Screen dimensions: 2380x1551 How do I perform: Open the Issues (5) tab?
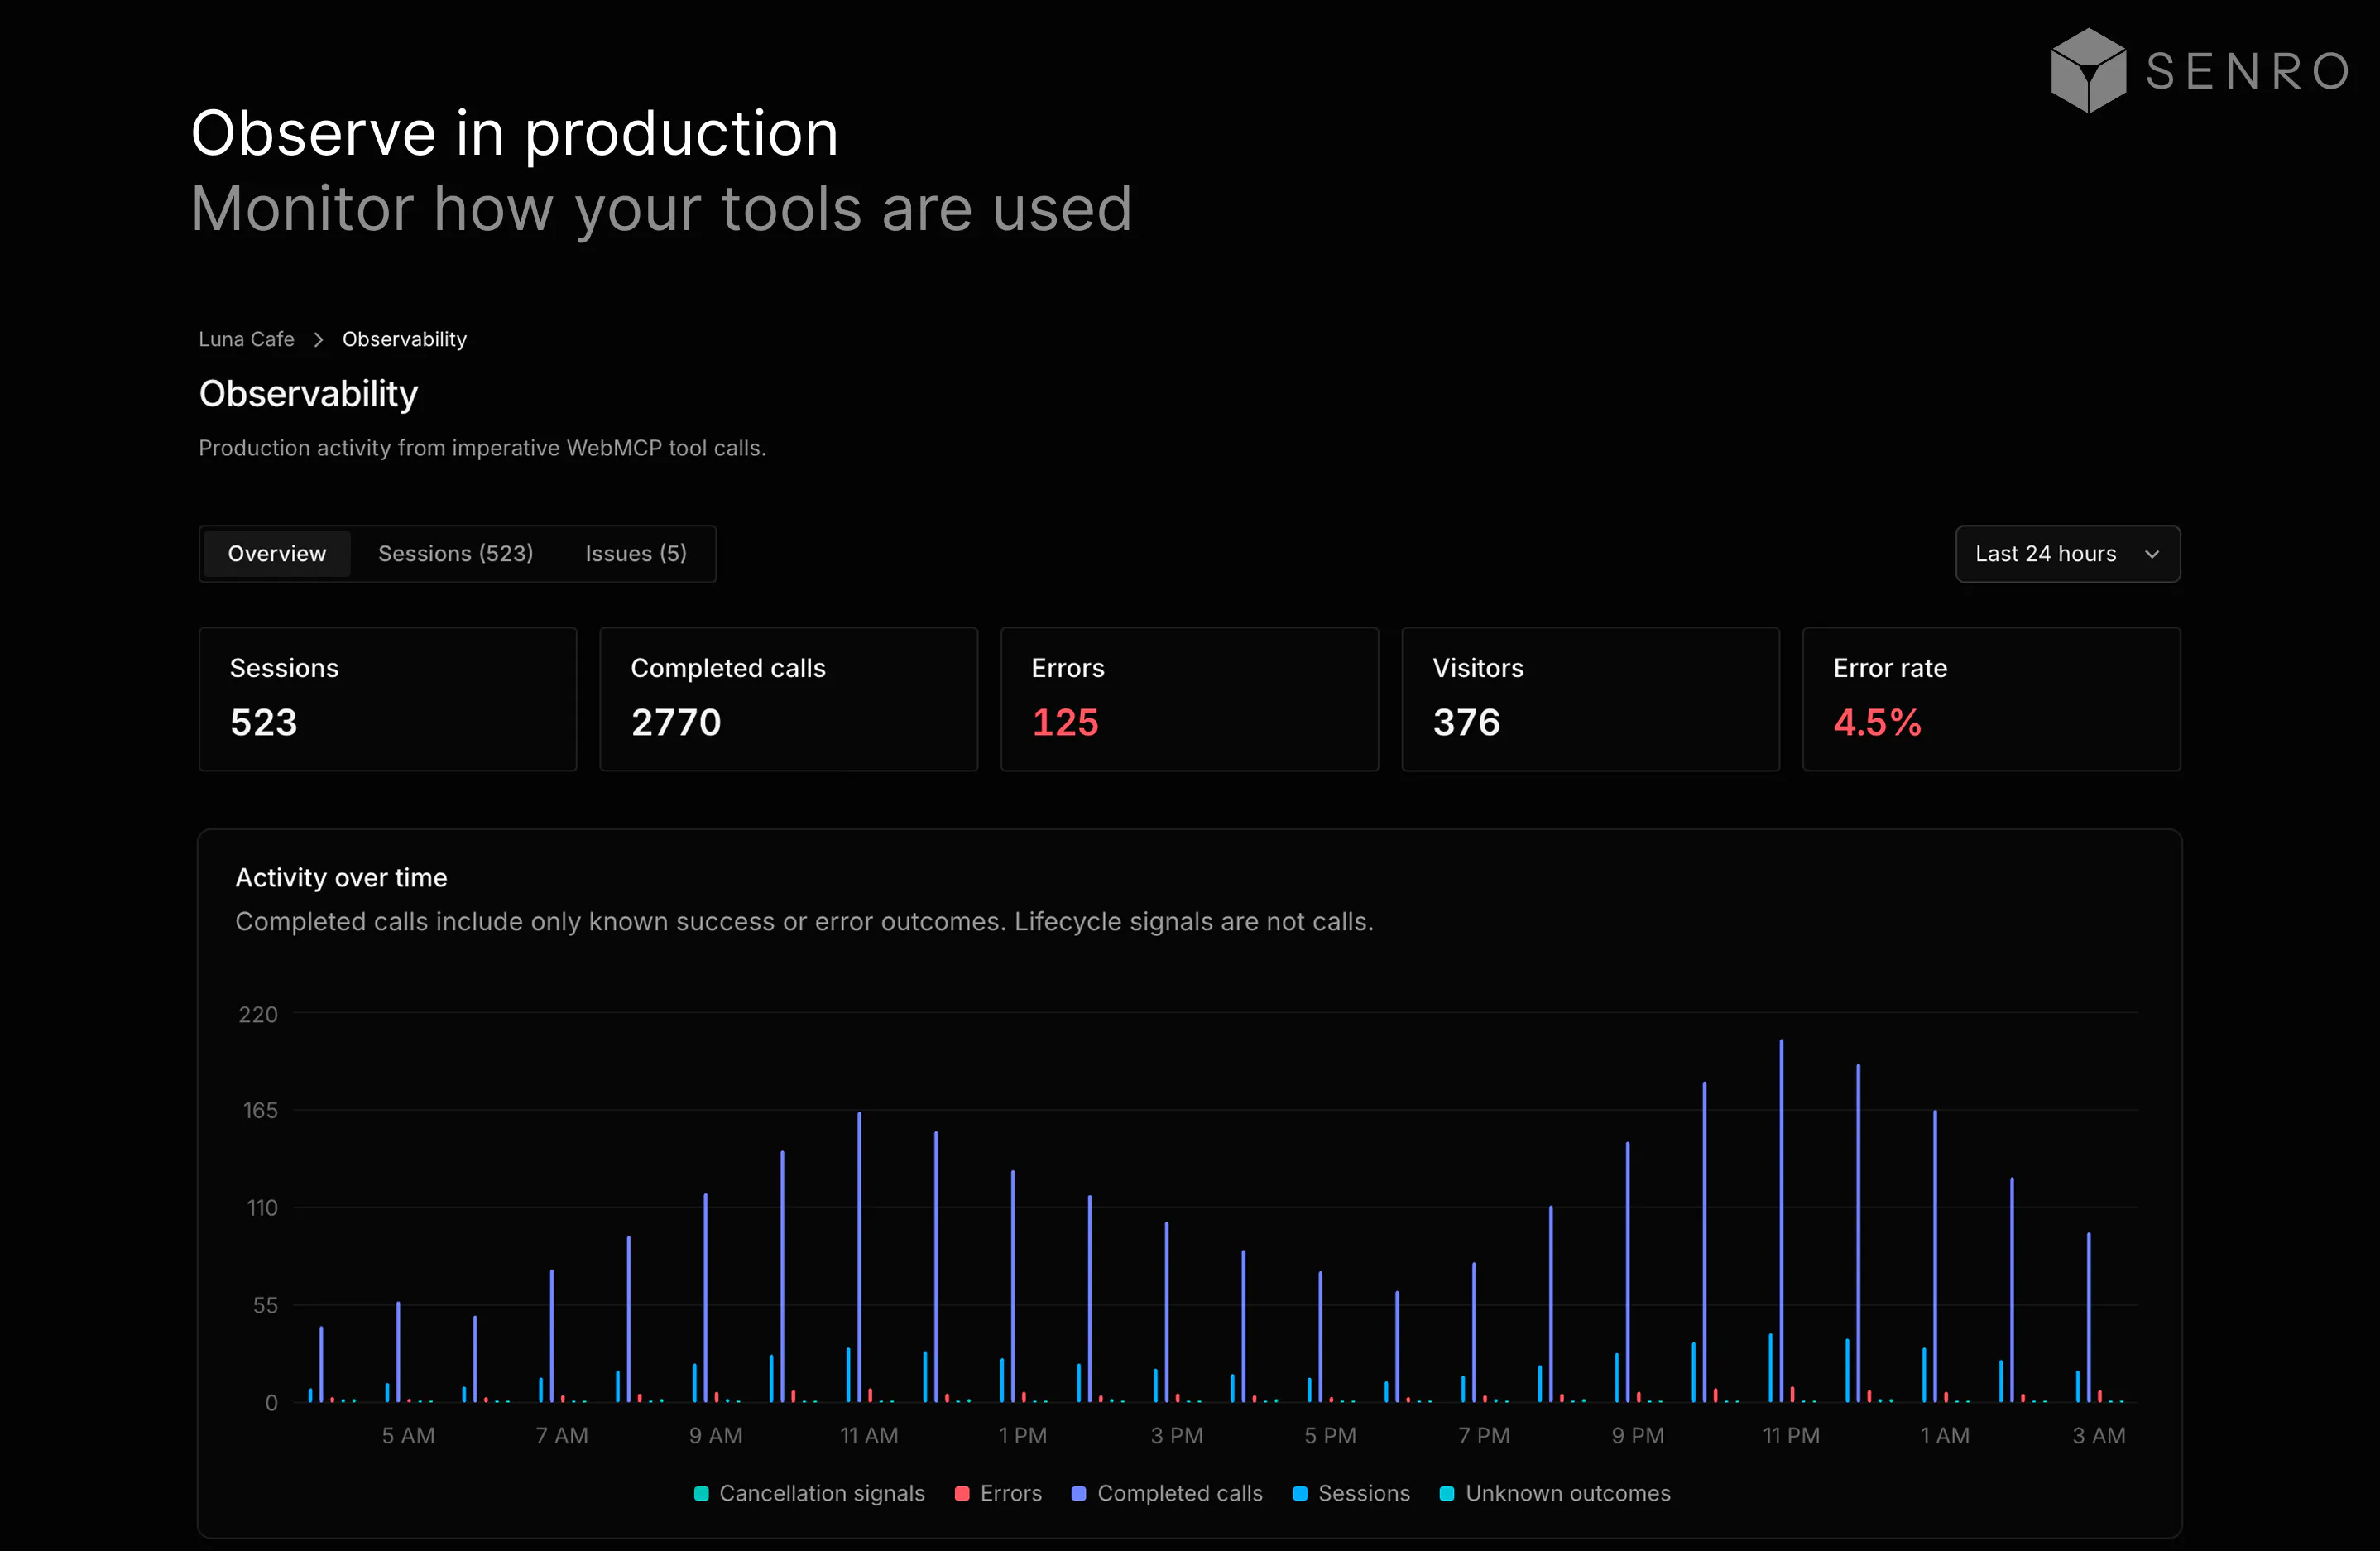click(636, 554)
